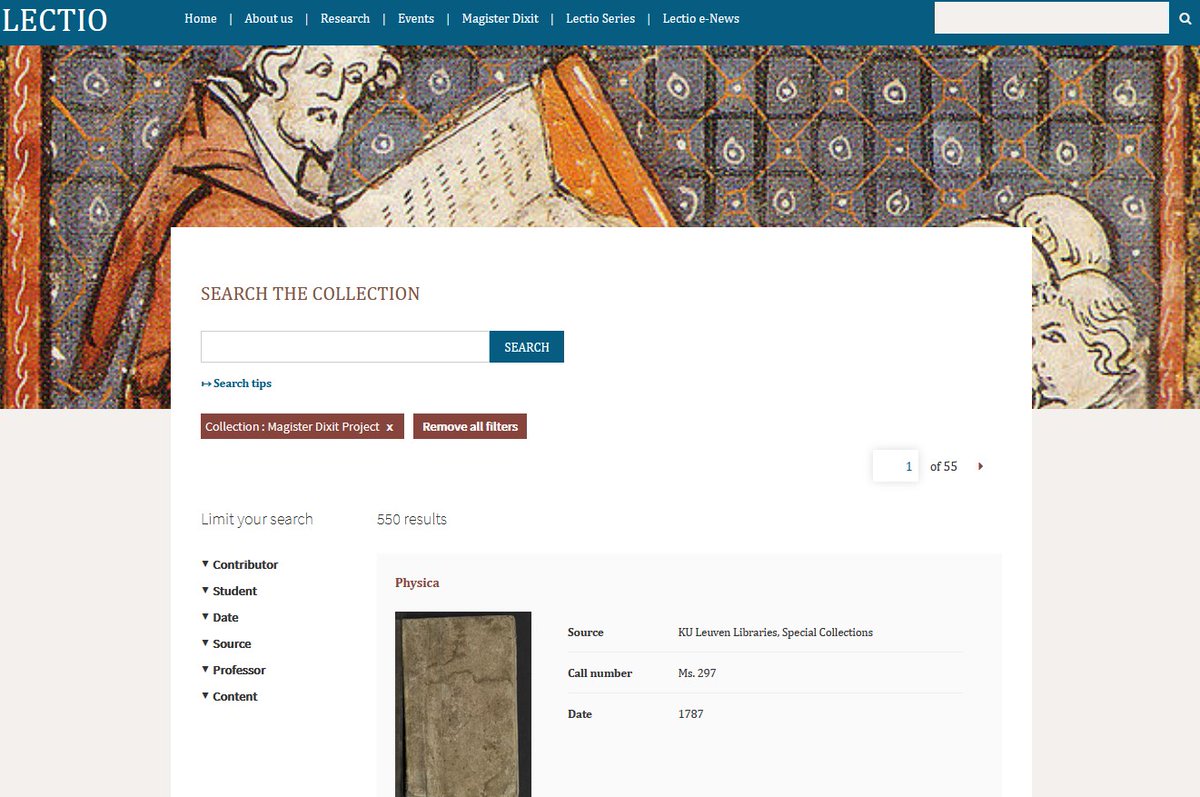Viewport: 1200px width, 797px height.
Task: Focus the top header search field
Action: [1052, 18]
